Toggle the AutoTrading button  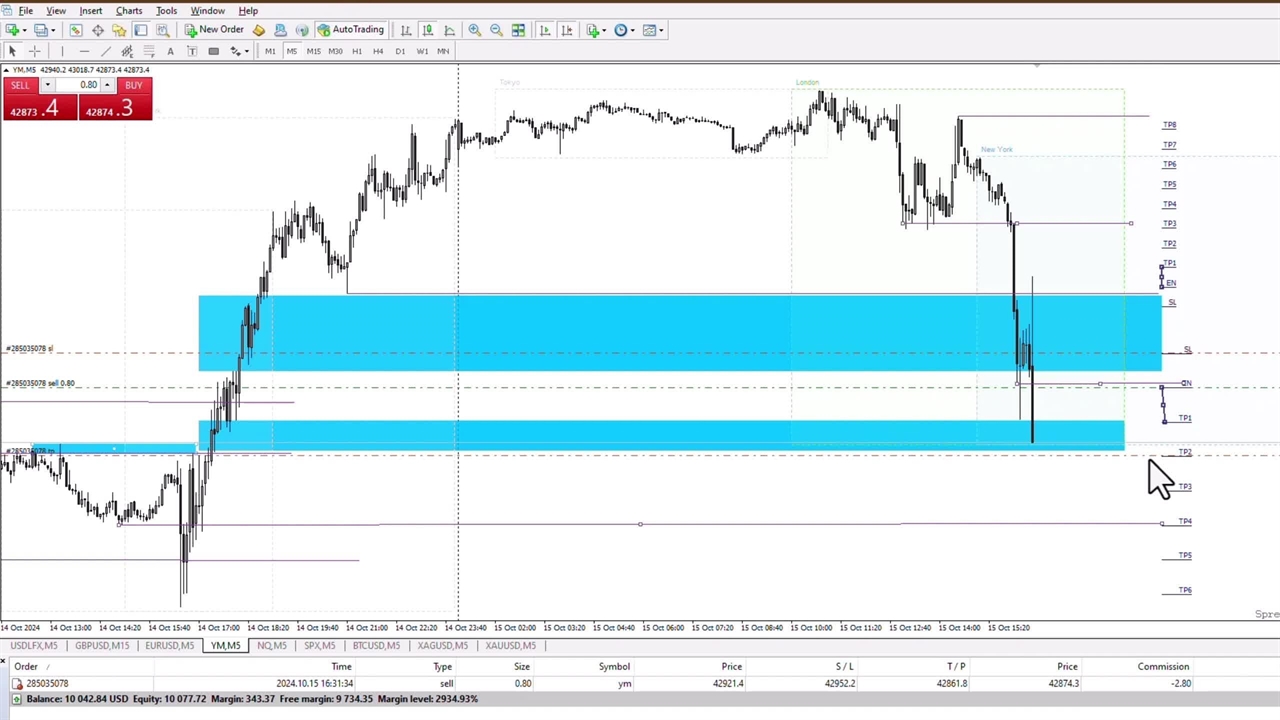pos(350,30)
